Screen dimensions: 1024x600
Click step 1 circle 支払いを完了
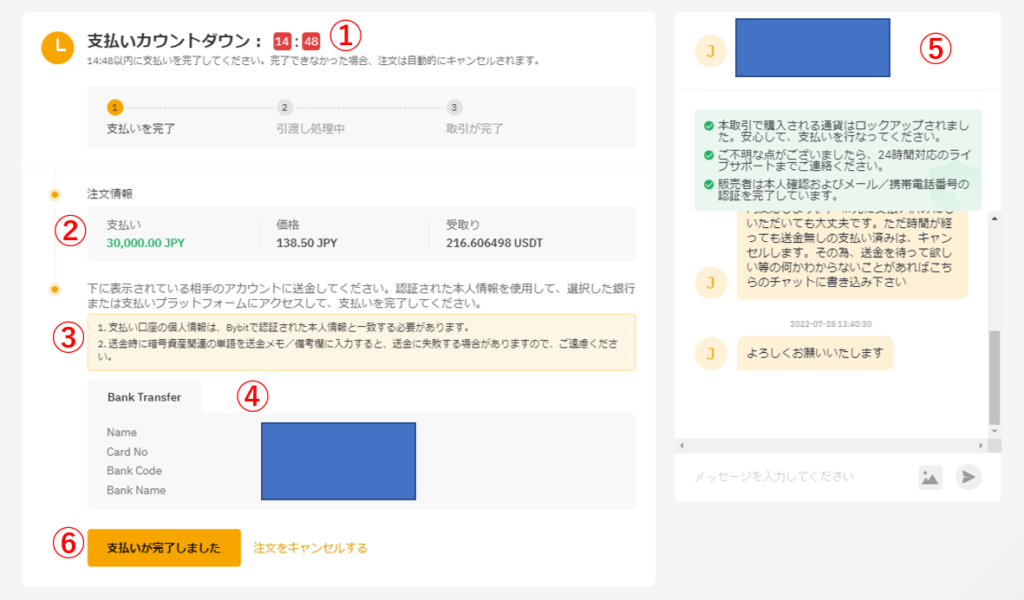click(115, 107)
